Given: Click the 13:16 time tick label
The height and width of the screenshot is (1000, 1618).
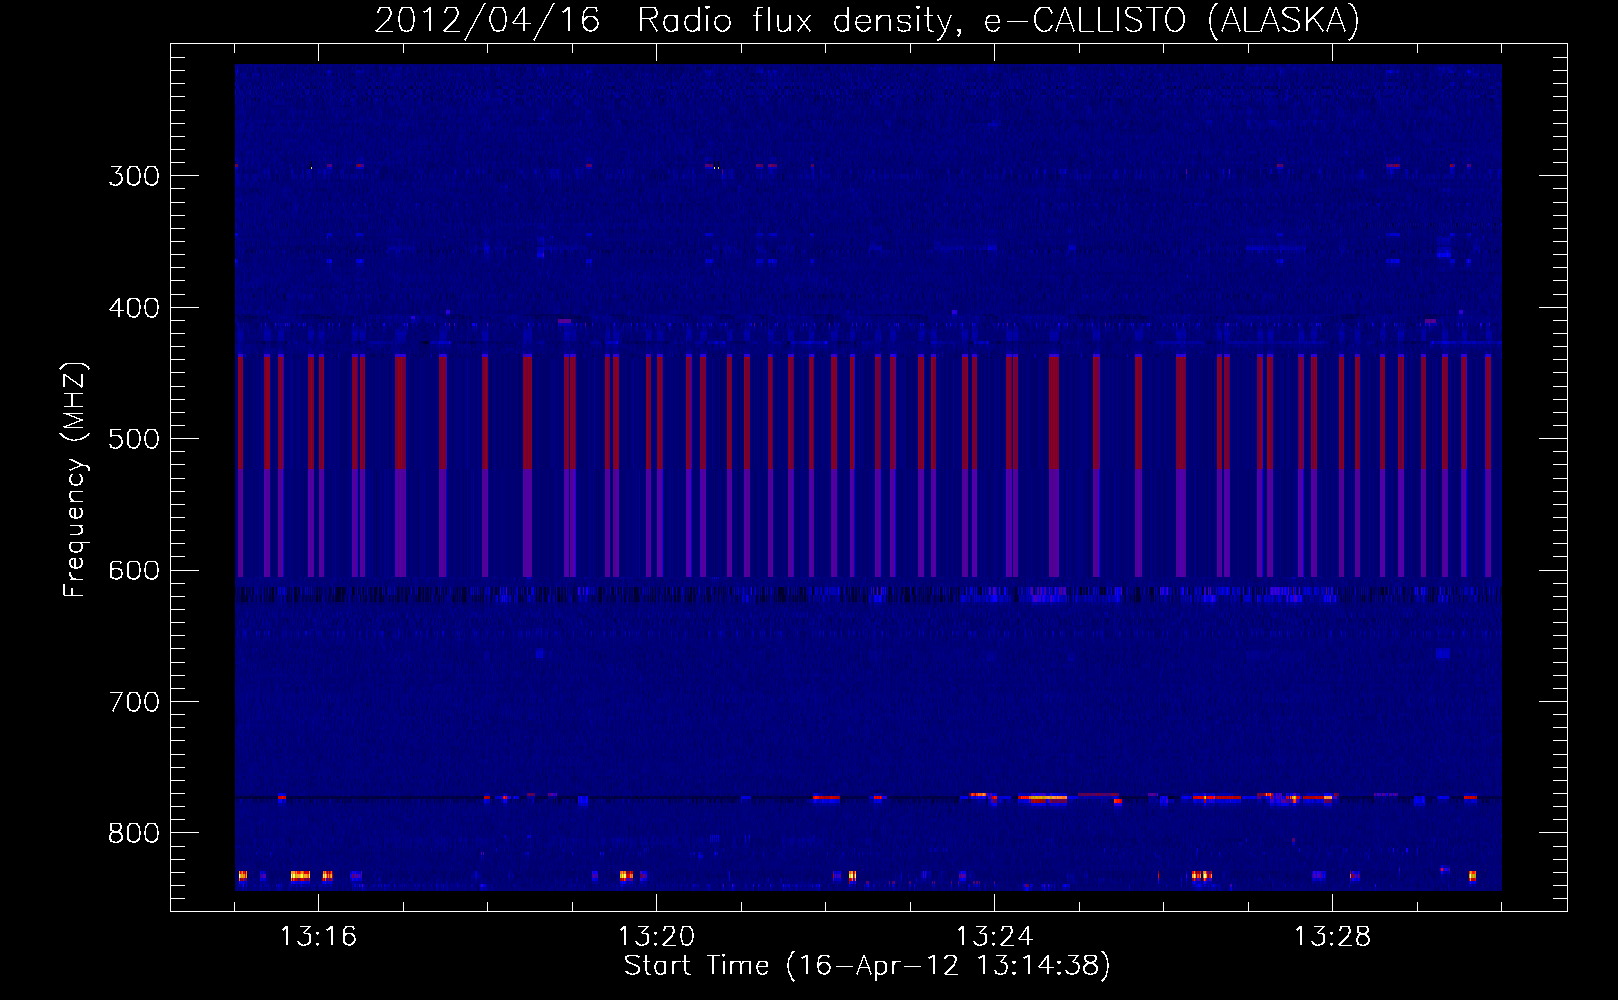Looking at the screenshot, I should tap(318, 937).
